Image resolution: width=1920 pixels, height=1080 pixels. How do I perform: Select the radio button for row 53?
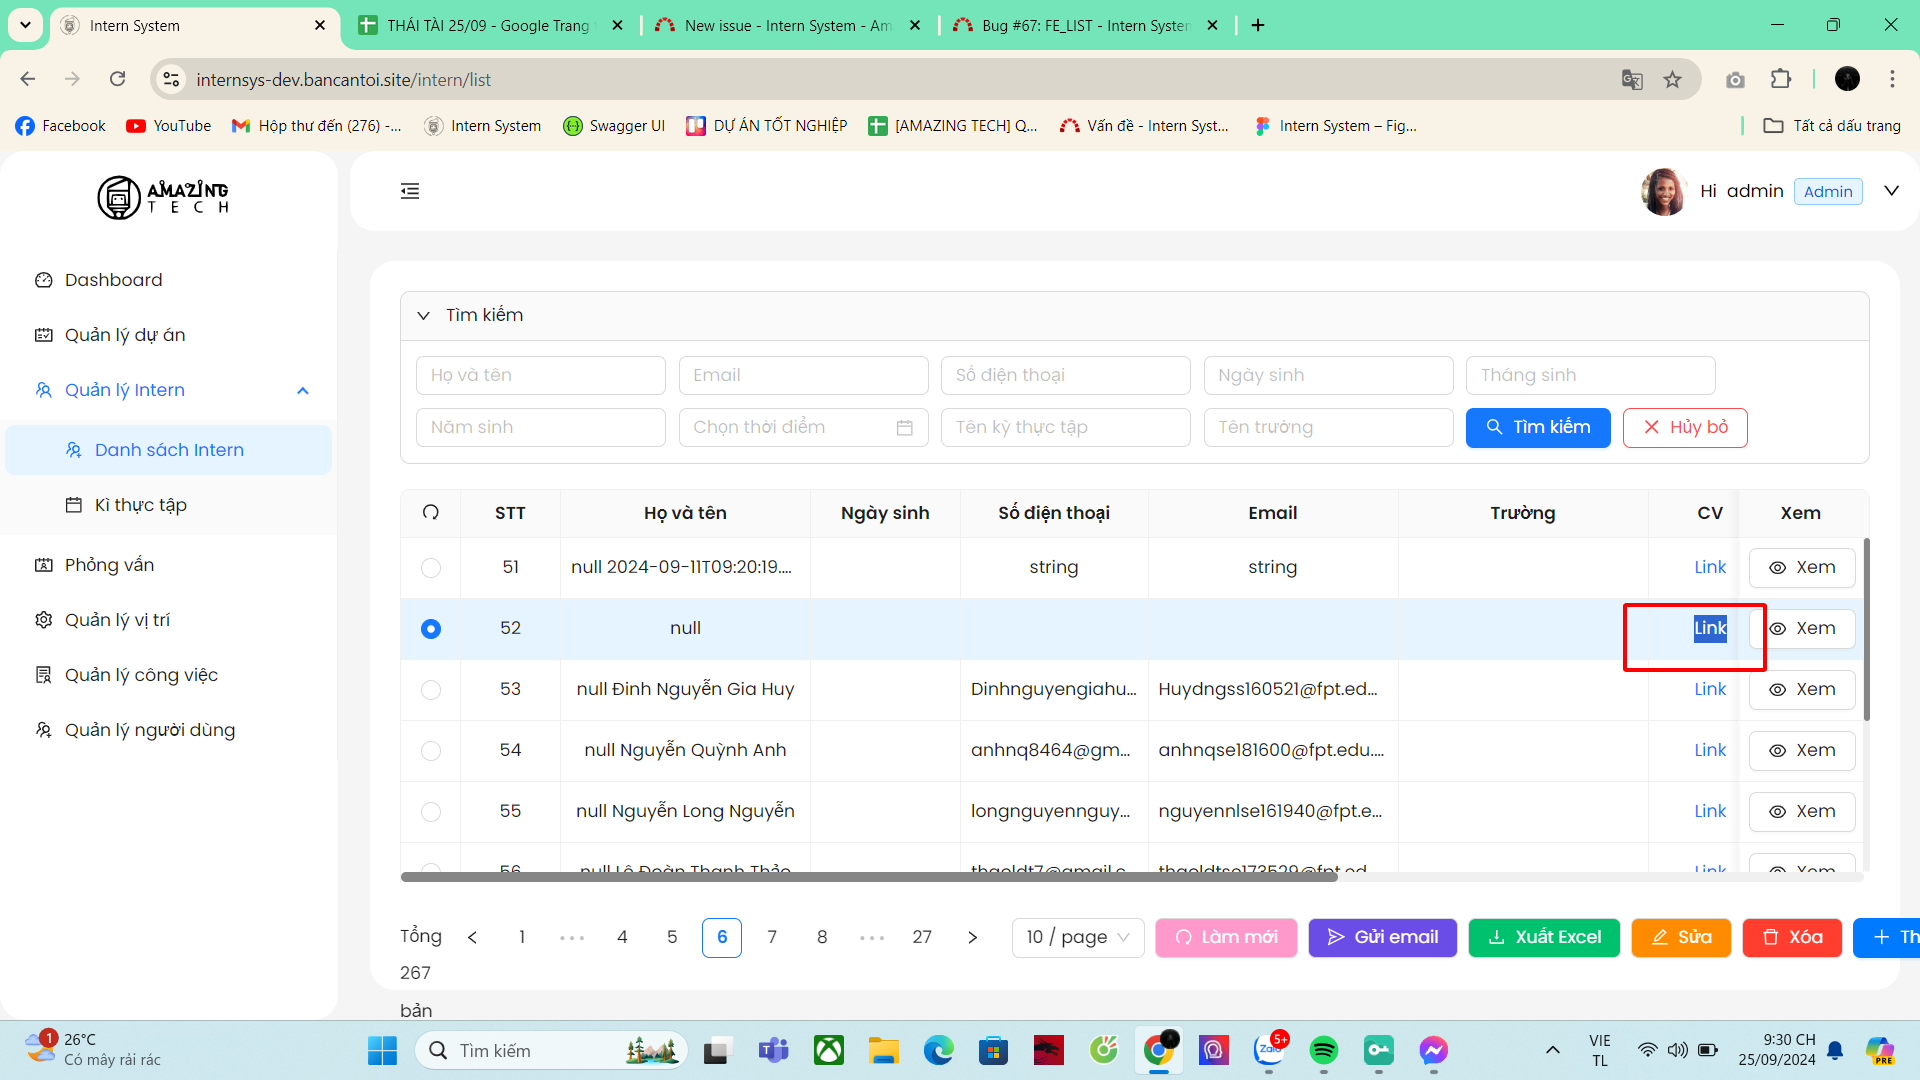coord(431,690)
